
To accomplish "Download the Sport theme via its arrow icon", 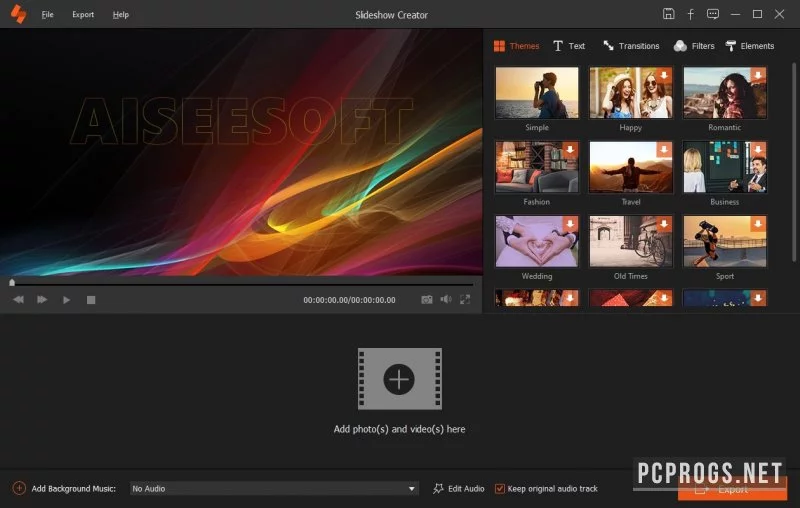I will tap(758, 224).
